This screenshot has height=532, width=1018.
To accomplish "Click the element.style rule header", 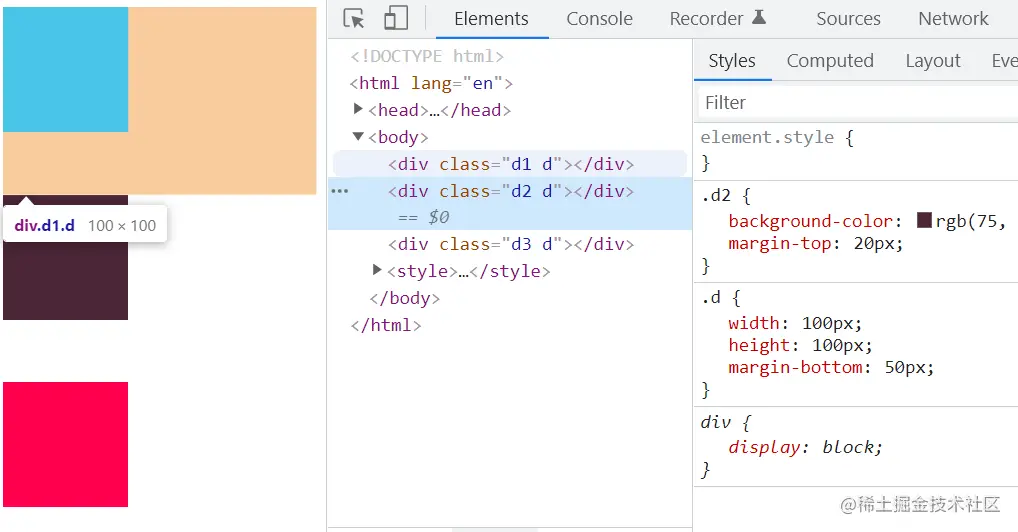I will point(777,137).
